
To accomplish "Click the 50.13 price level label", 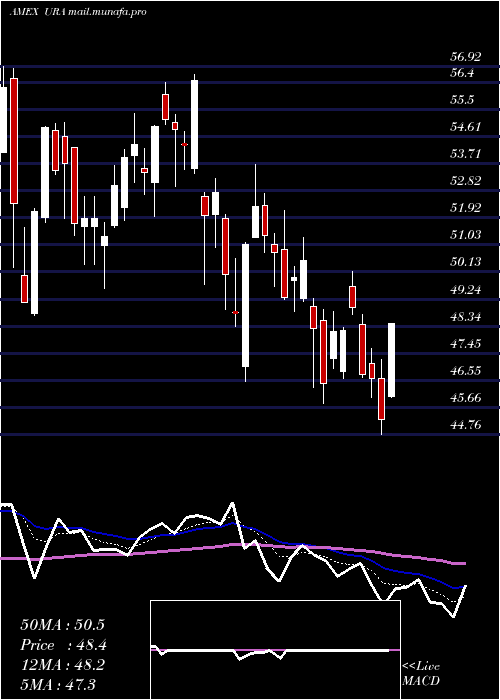I will pos(466,262).
